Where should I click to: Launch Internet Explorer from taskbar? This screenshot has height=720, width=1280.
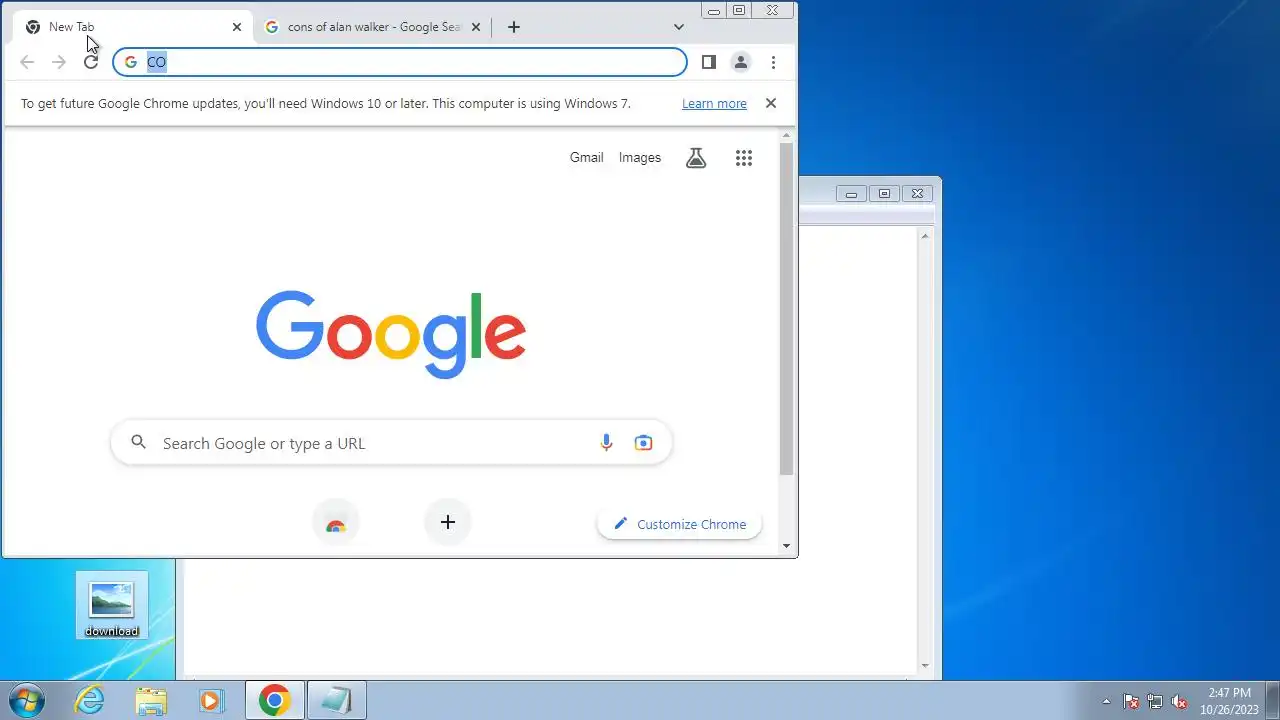tap(90, 700)
